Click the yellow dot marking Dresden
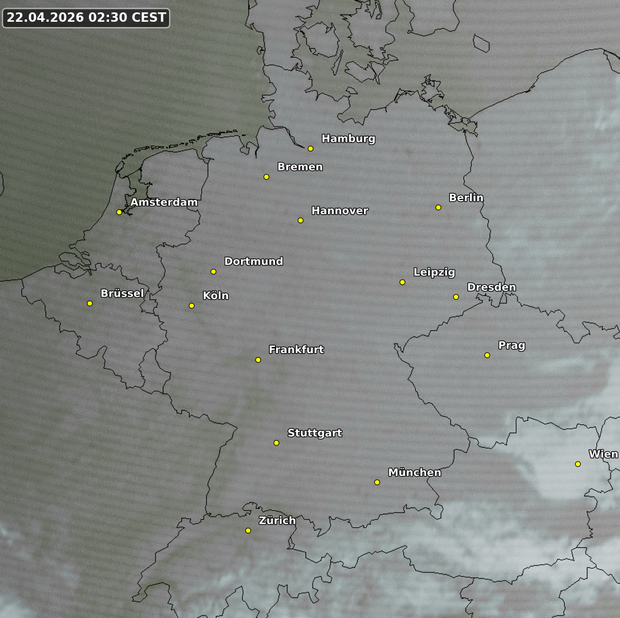 tap(456, 297)
